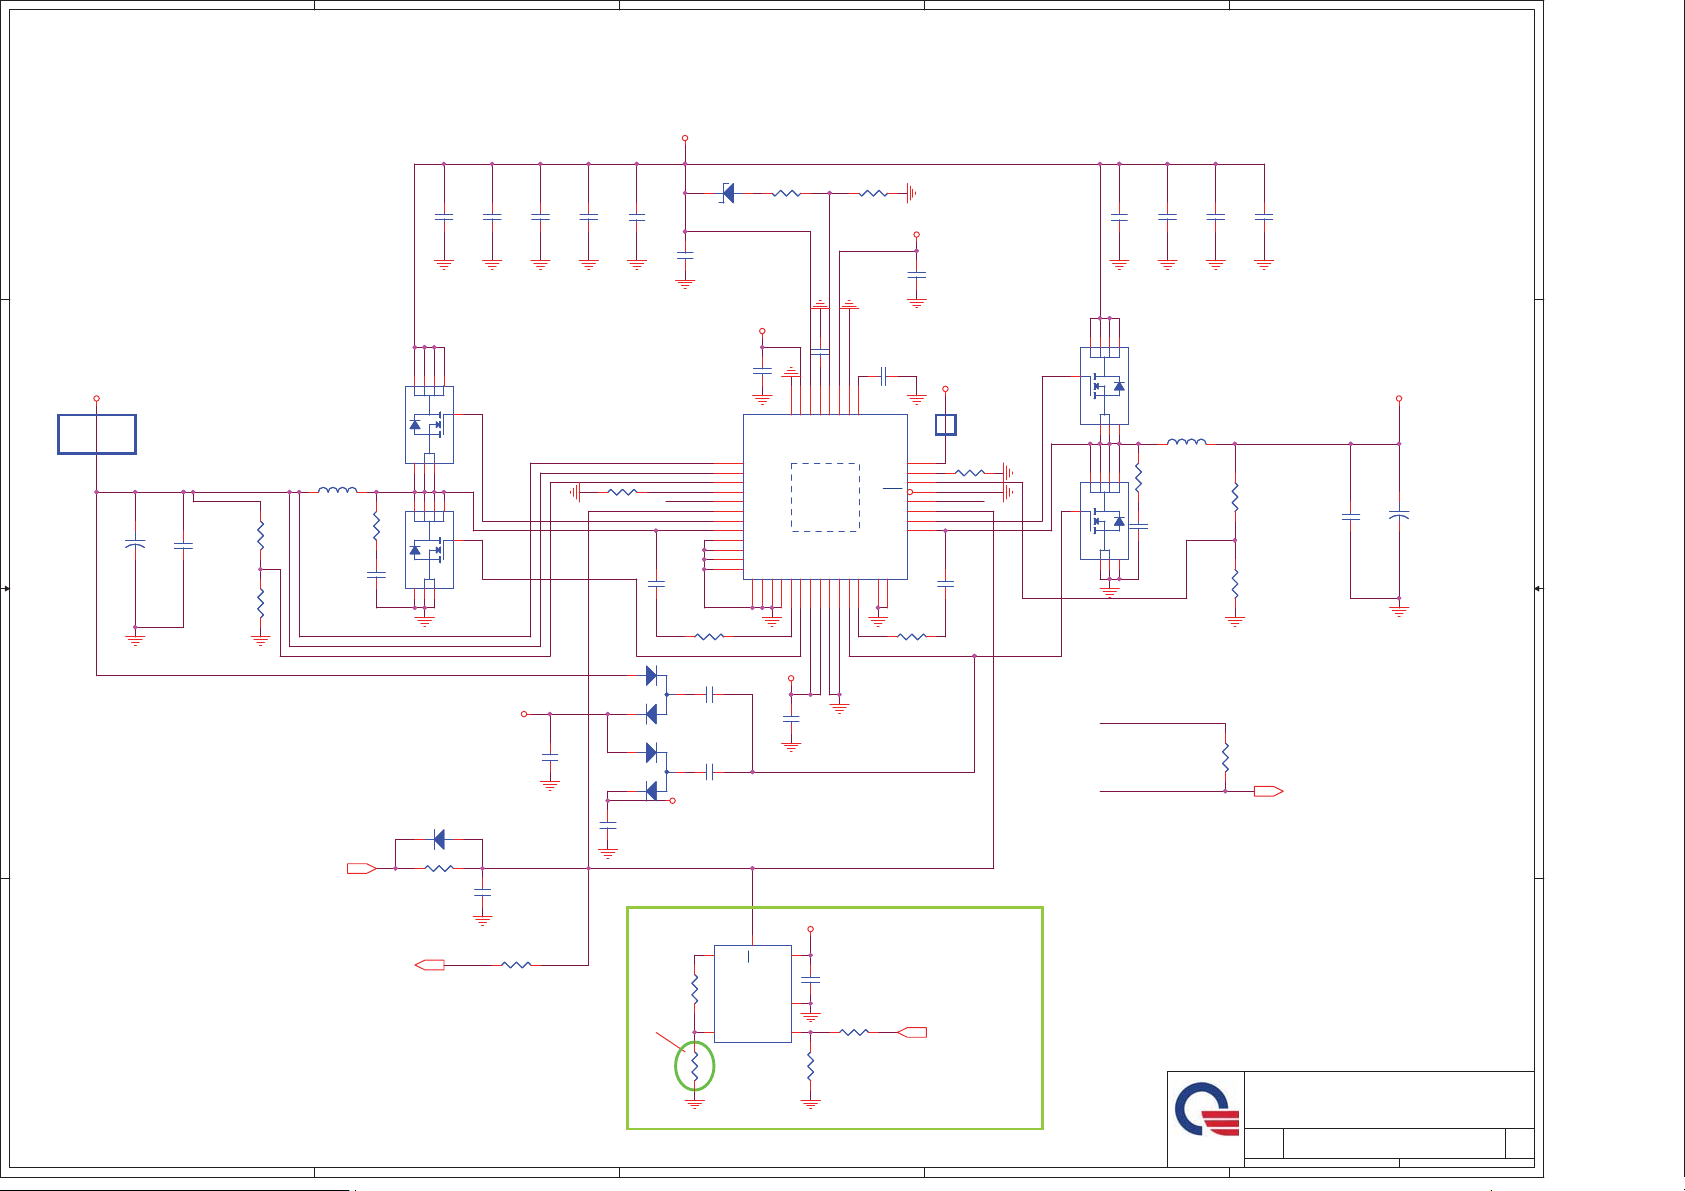Click the resistor right of the green-box IC output
1685x1191 pixels.
tap(854, 1032)
